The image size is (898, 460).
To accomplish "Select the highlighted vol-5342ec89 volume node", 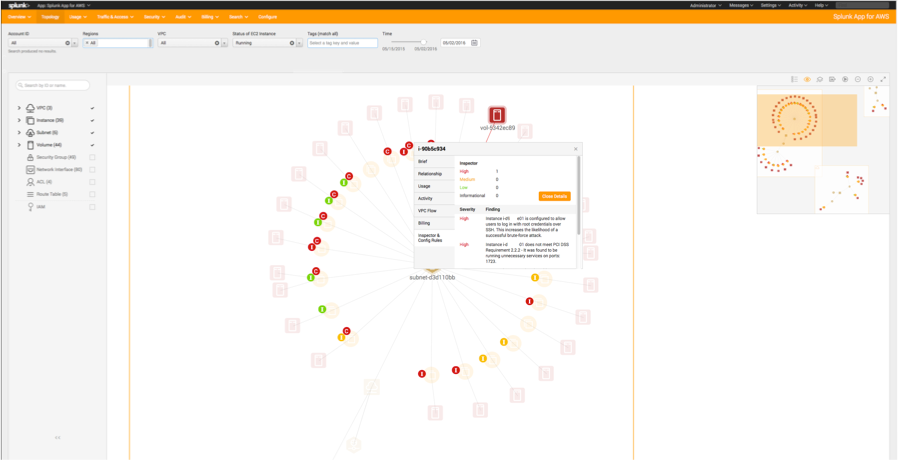I will pos(497,114).
